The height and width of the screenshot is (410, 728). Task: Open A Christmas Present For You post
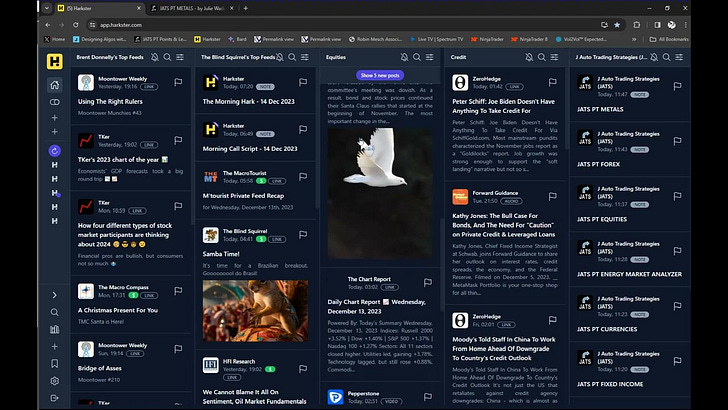(x=118, y=310)
